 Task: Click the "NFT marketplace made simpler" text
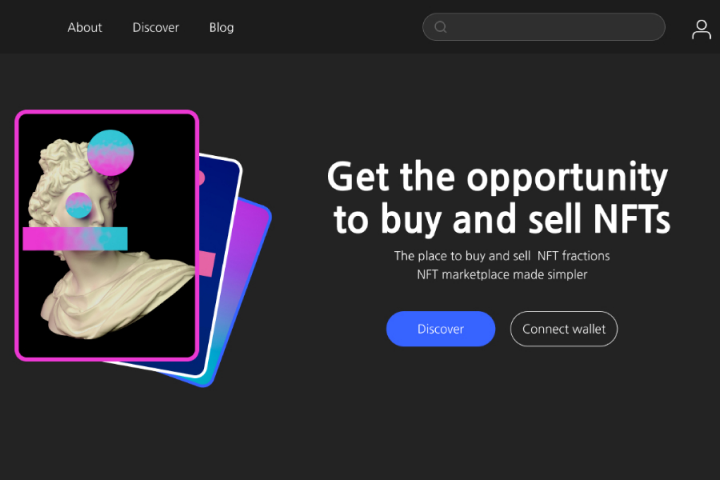click(x=502, y=275)
